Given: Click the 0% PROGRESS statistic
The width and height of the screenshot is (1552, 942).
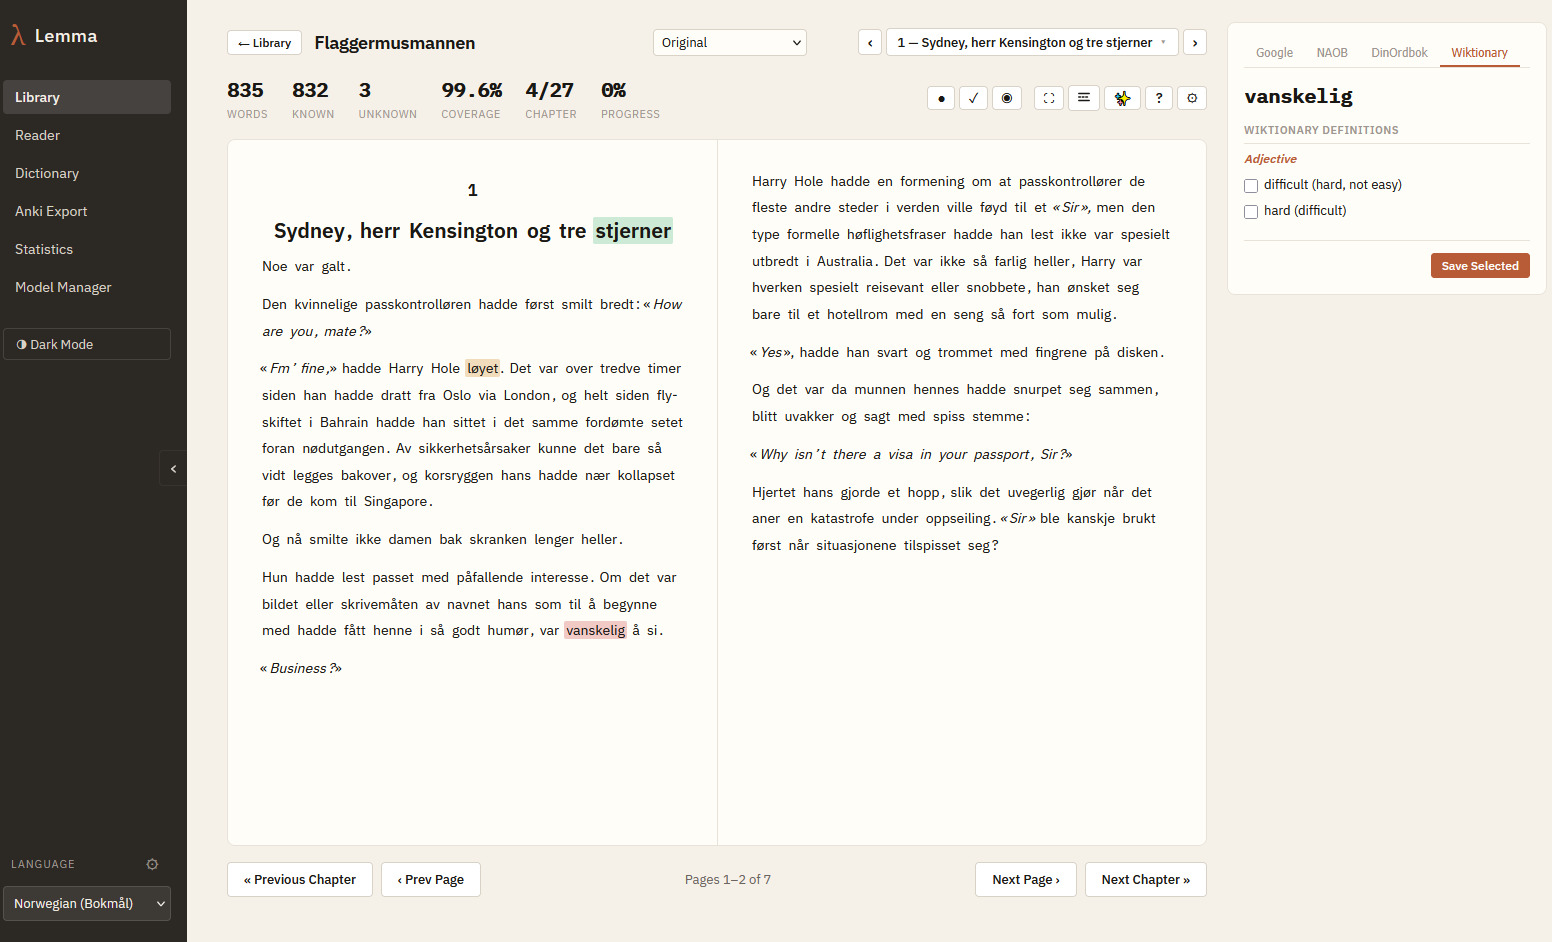Looking at the screenshot, I should point(630,100).
